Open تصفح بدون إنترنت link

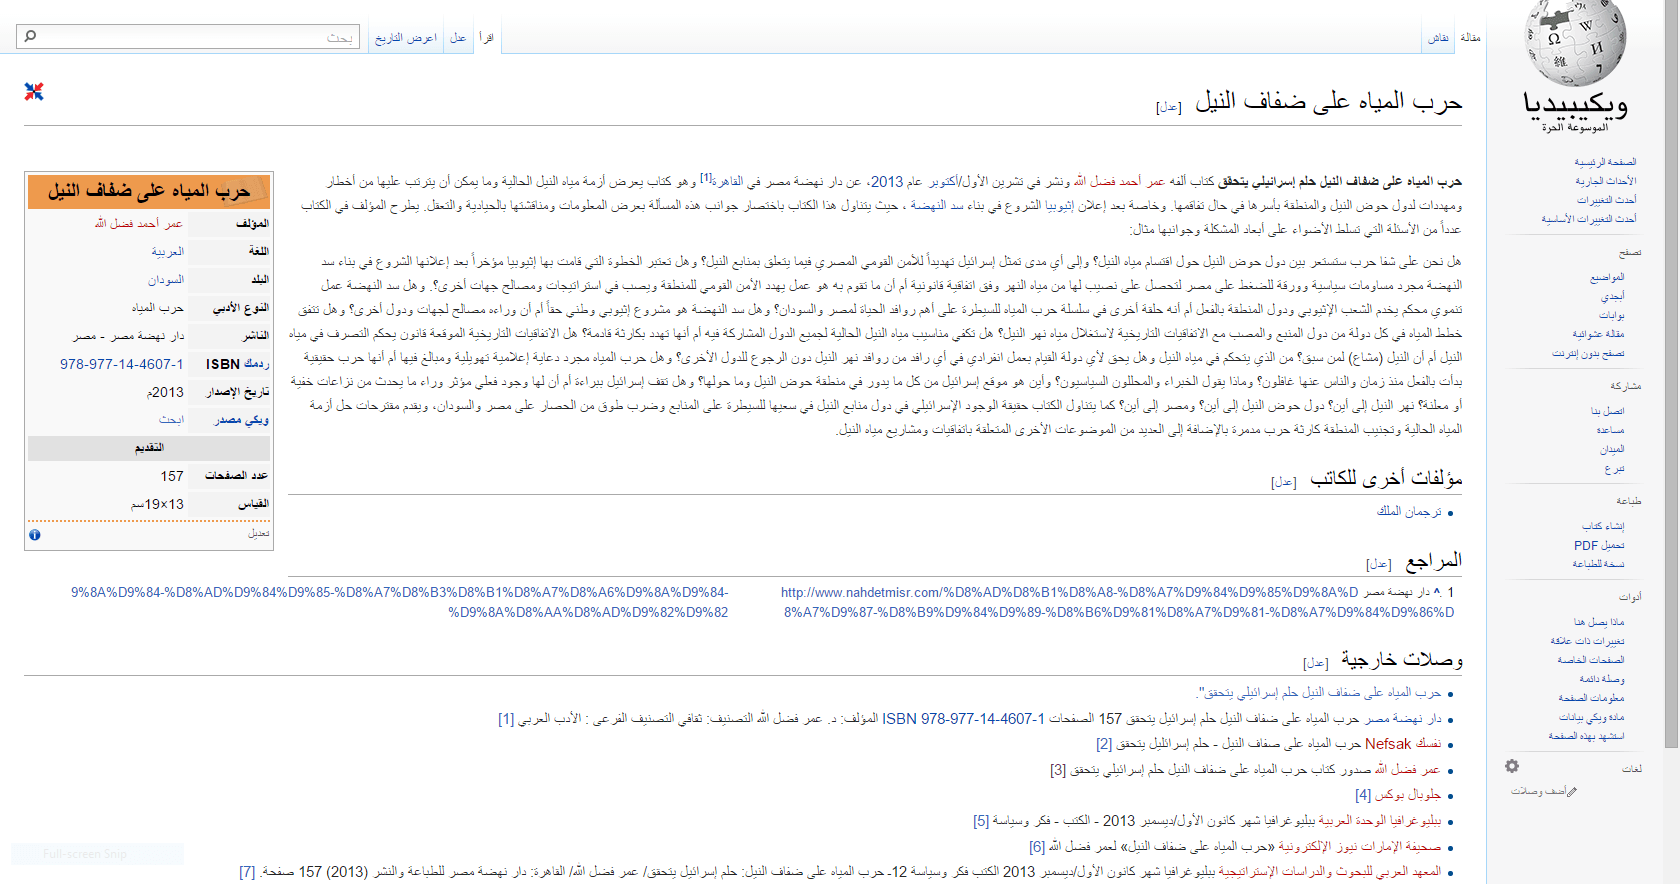point(1588,353)
